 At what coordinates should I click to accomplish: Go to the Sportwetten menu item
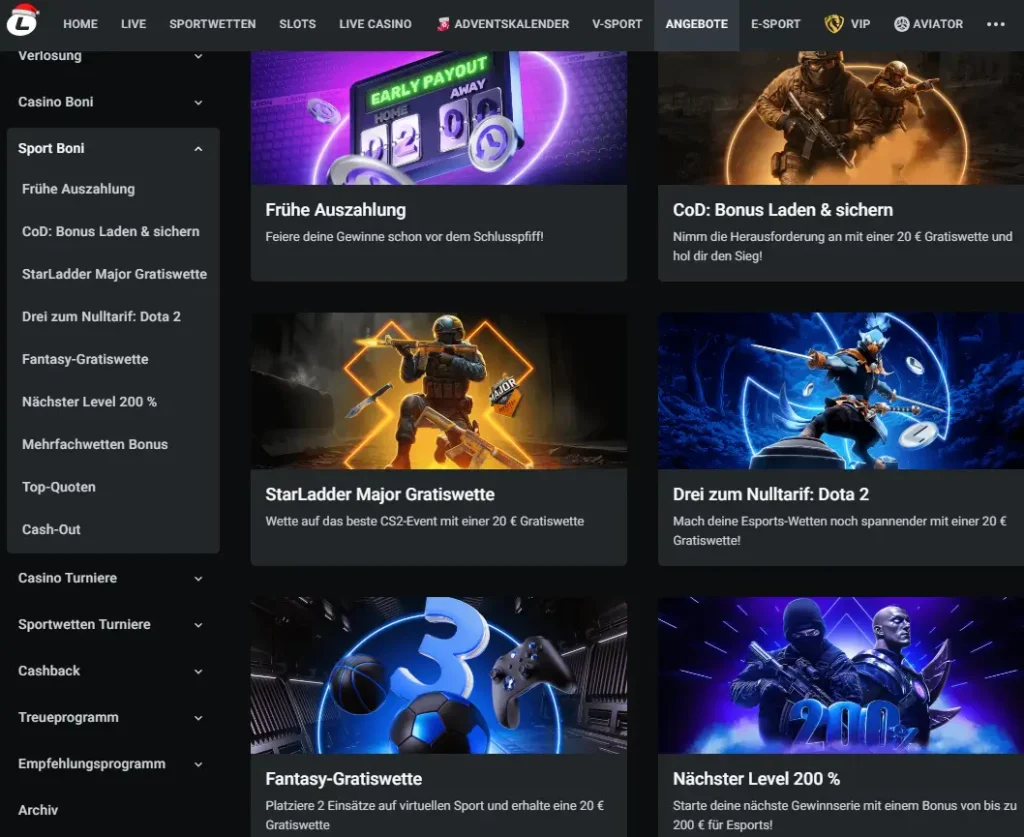click(212, 24)
